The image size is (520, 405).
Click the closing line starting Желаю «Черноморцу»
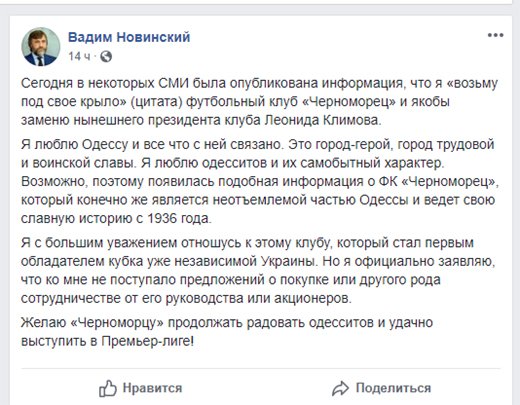click(x=227, y=332)
